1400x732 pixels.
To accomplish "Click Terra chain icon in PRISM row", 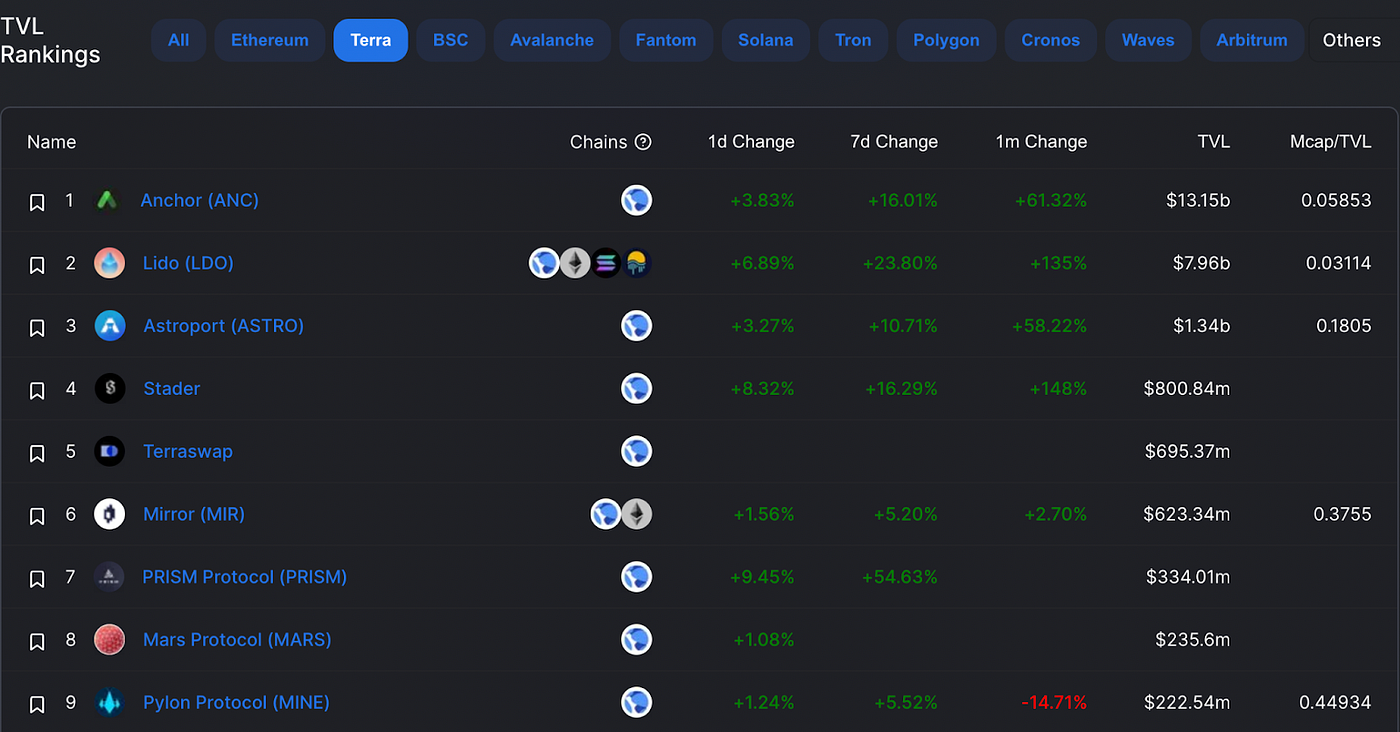I will pyautogui.click(x=636, y=576).
